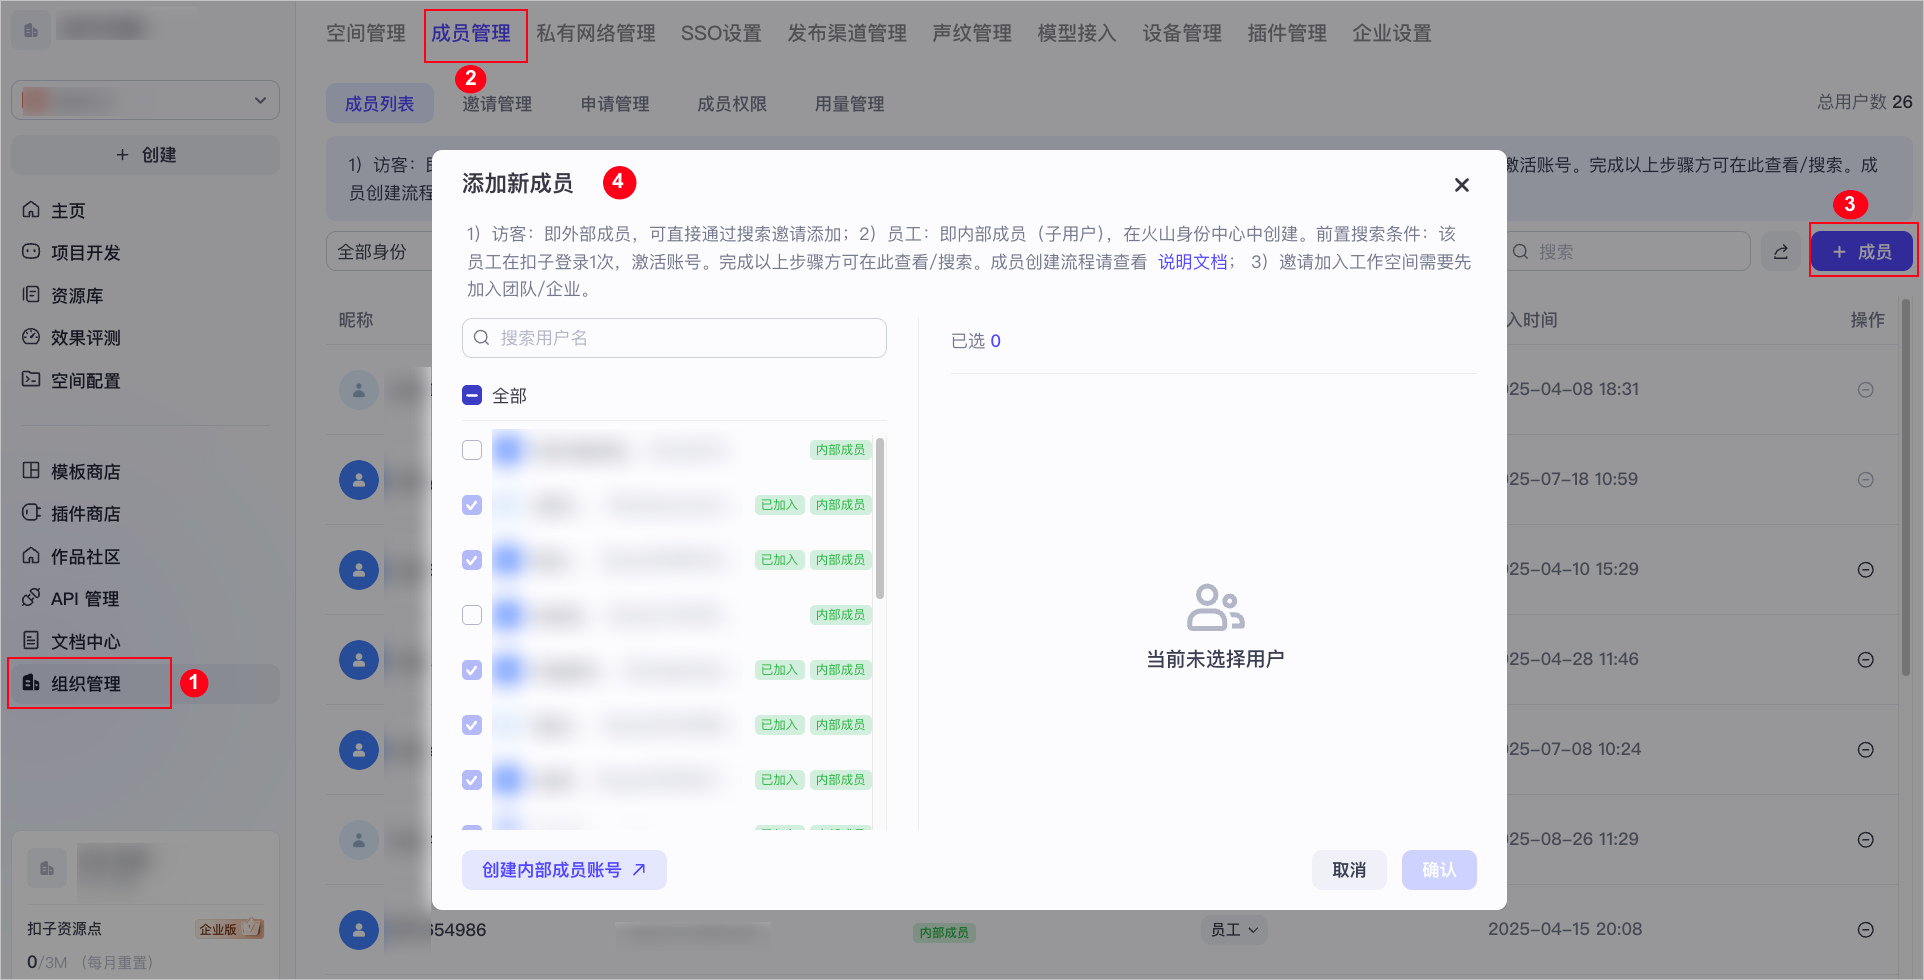Click the enterprise icon above 扣子资源点
Viewport: 1924px width, 980px height.
click(x=47, y=868)
